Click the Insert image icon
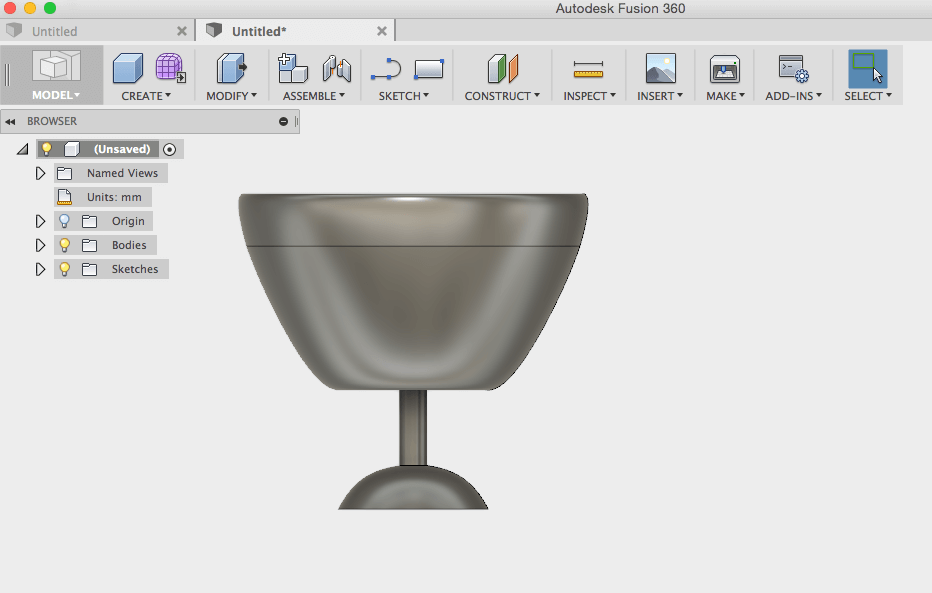This screenshot has width=932, height=593. (660, 68)
